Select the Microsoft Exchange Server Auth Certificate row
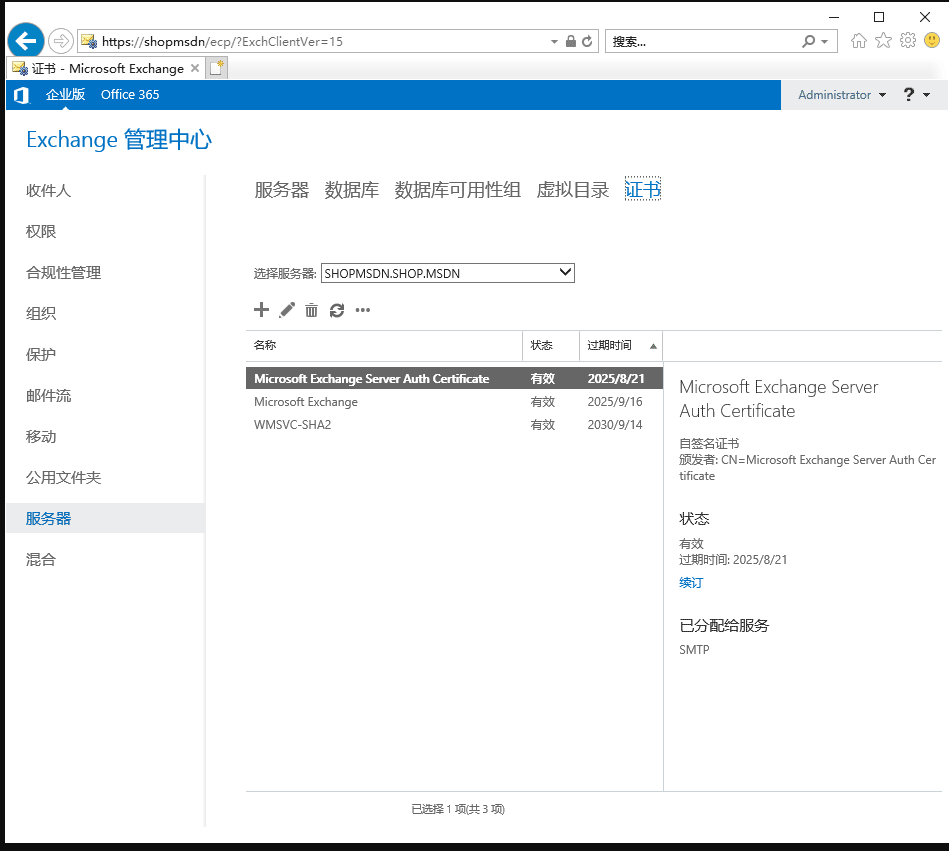The width and height of the screenshot is (949, 851). 455,378
